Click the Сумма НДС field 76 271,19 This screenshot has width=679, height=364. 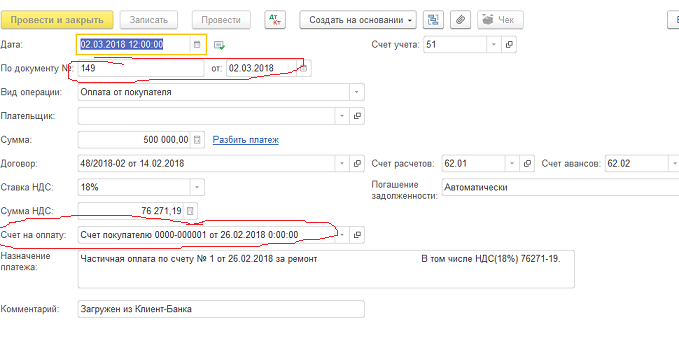pyautogui.click(x=131, y=211)
